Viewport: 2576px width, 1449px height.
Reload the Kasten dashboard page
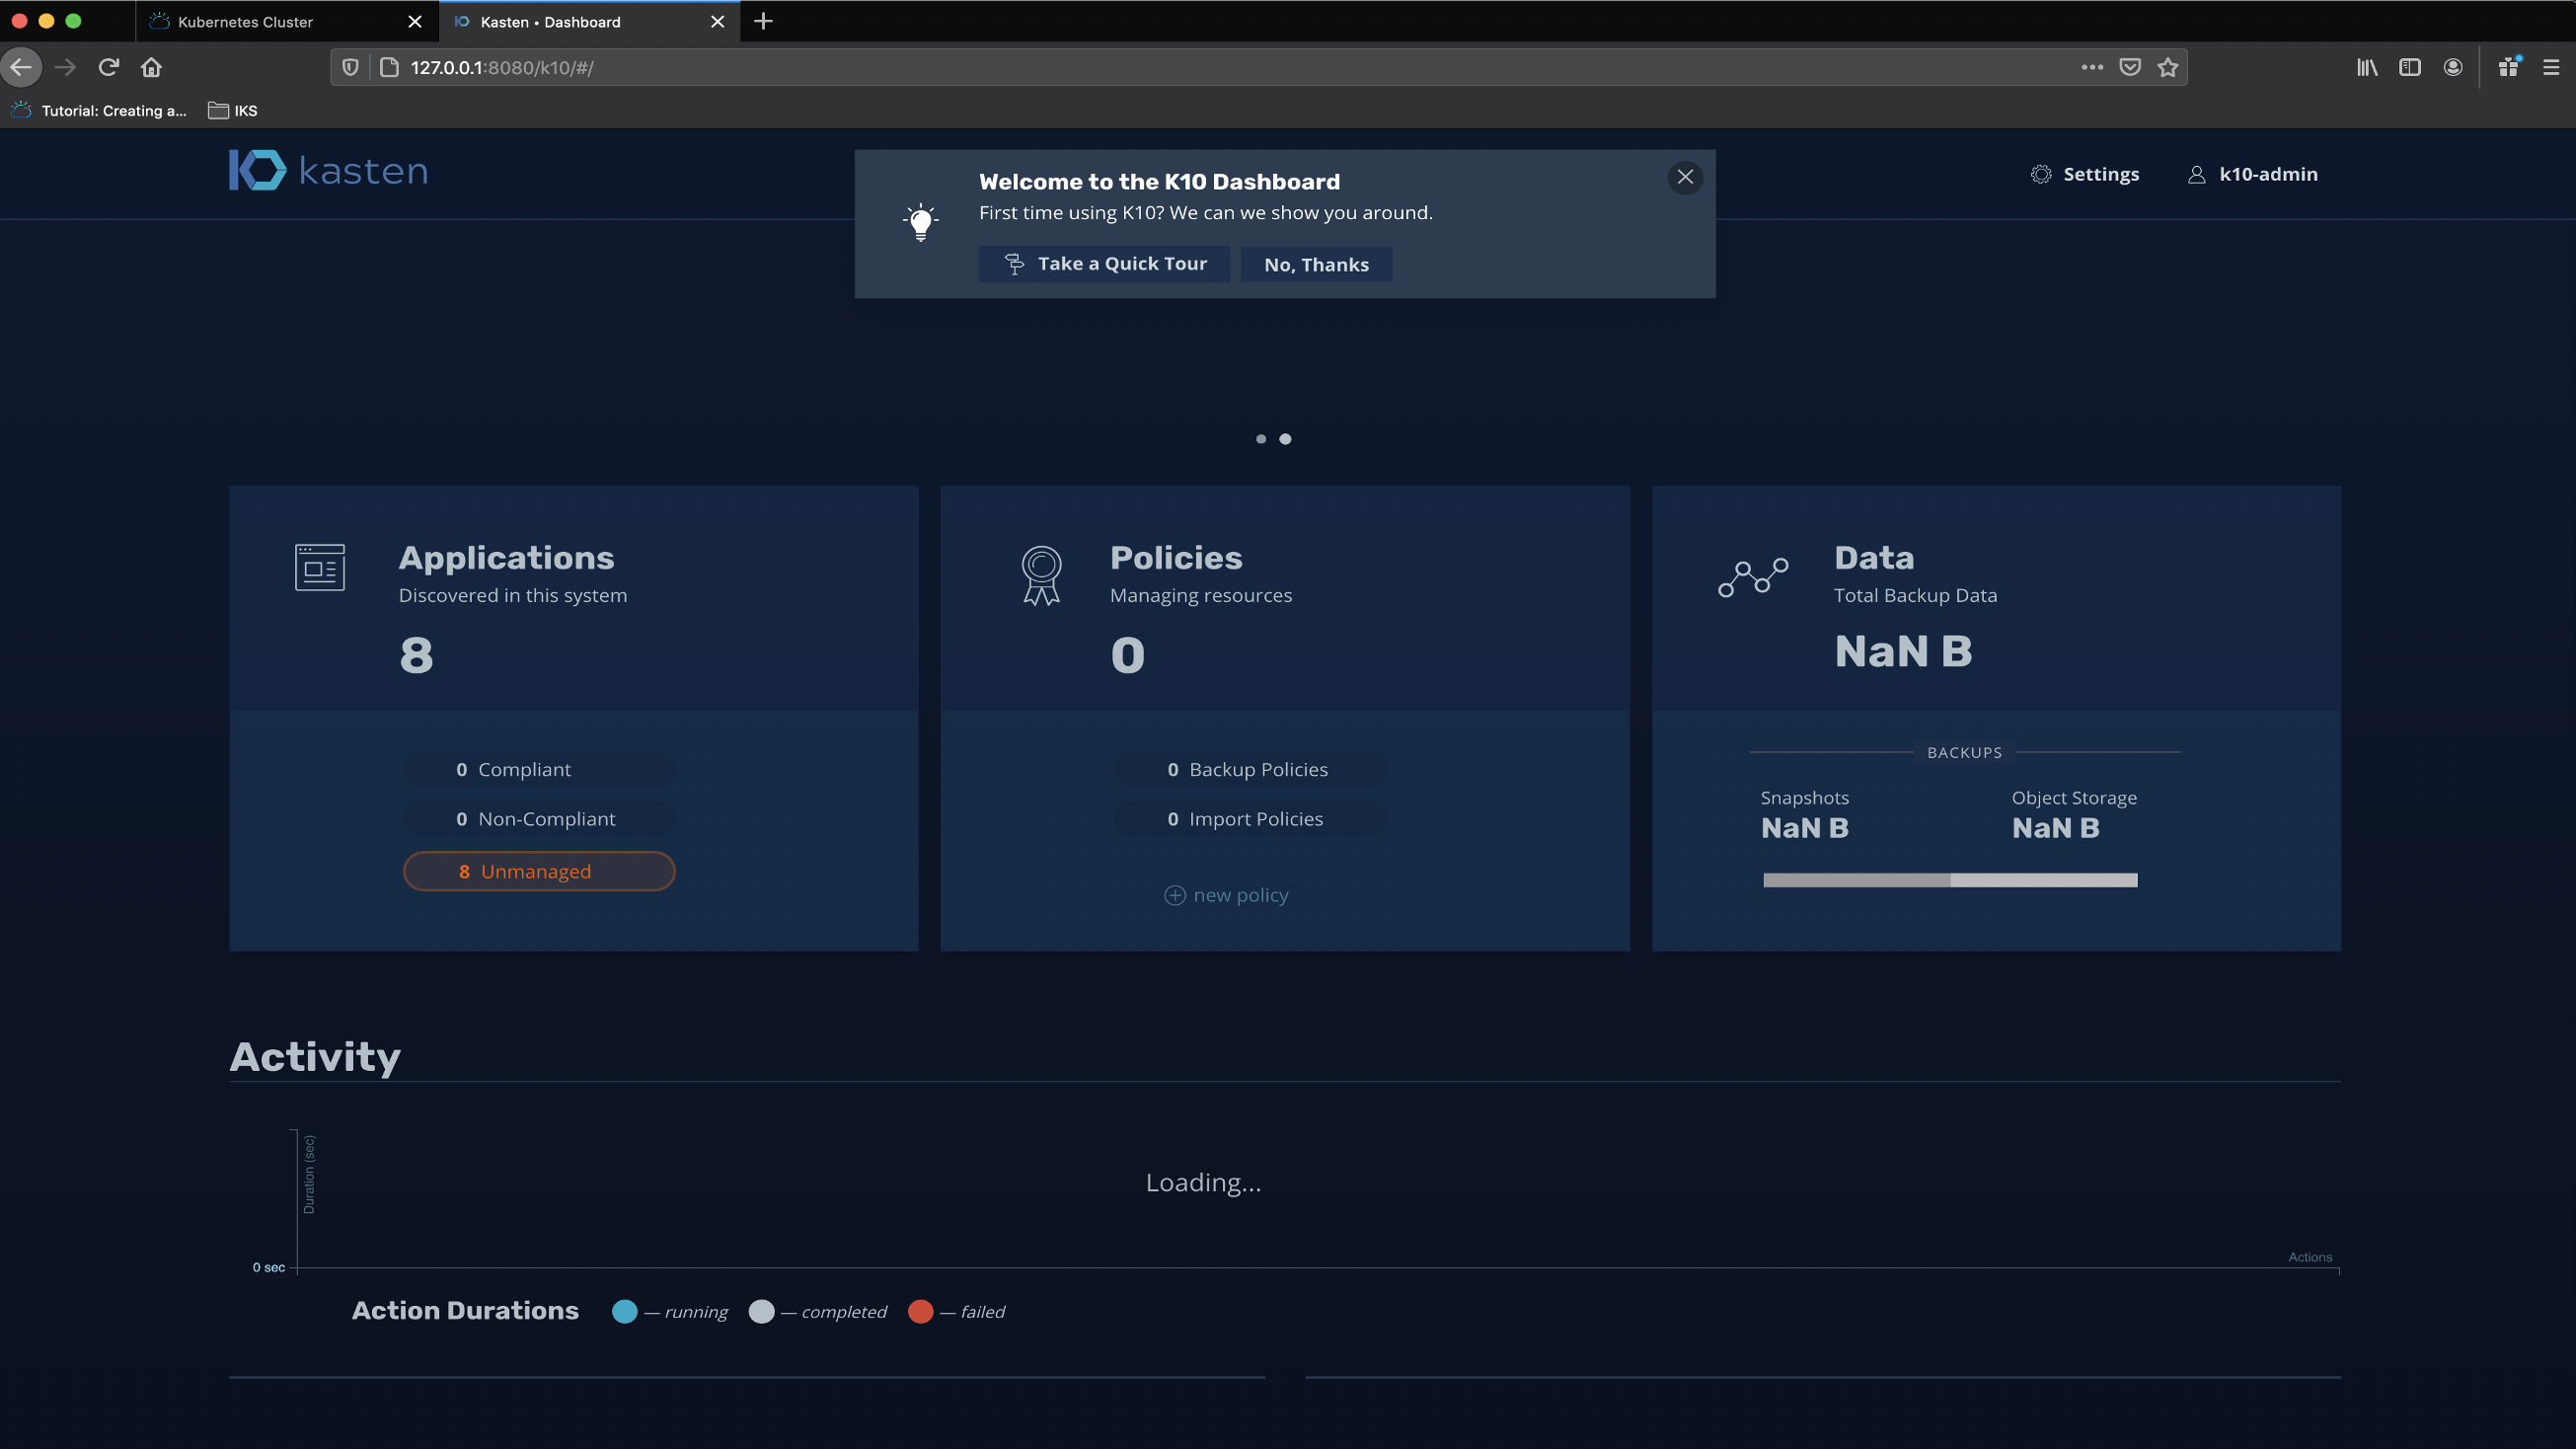pyautogui.click(x=109, y=67)
